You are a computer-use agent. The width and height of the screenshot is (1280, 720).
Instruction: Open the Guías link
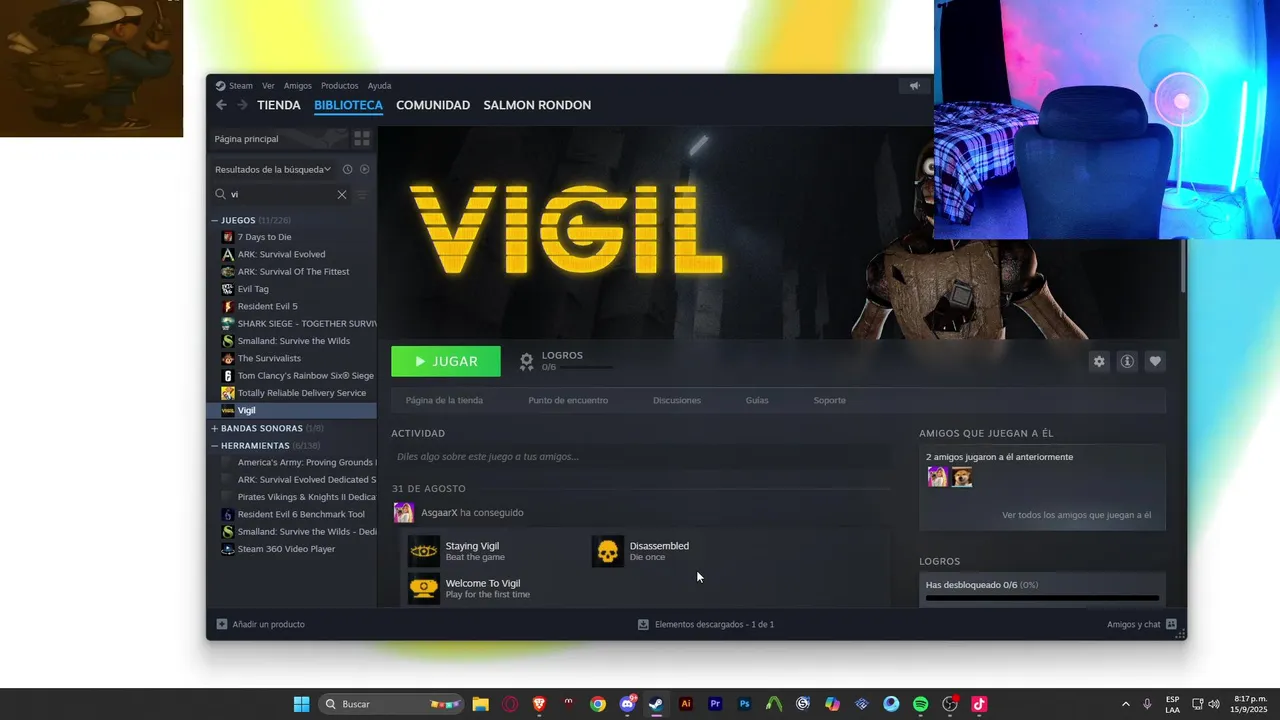coord(757,401)
